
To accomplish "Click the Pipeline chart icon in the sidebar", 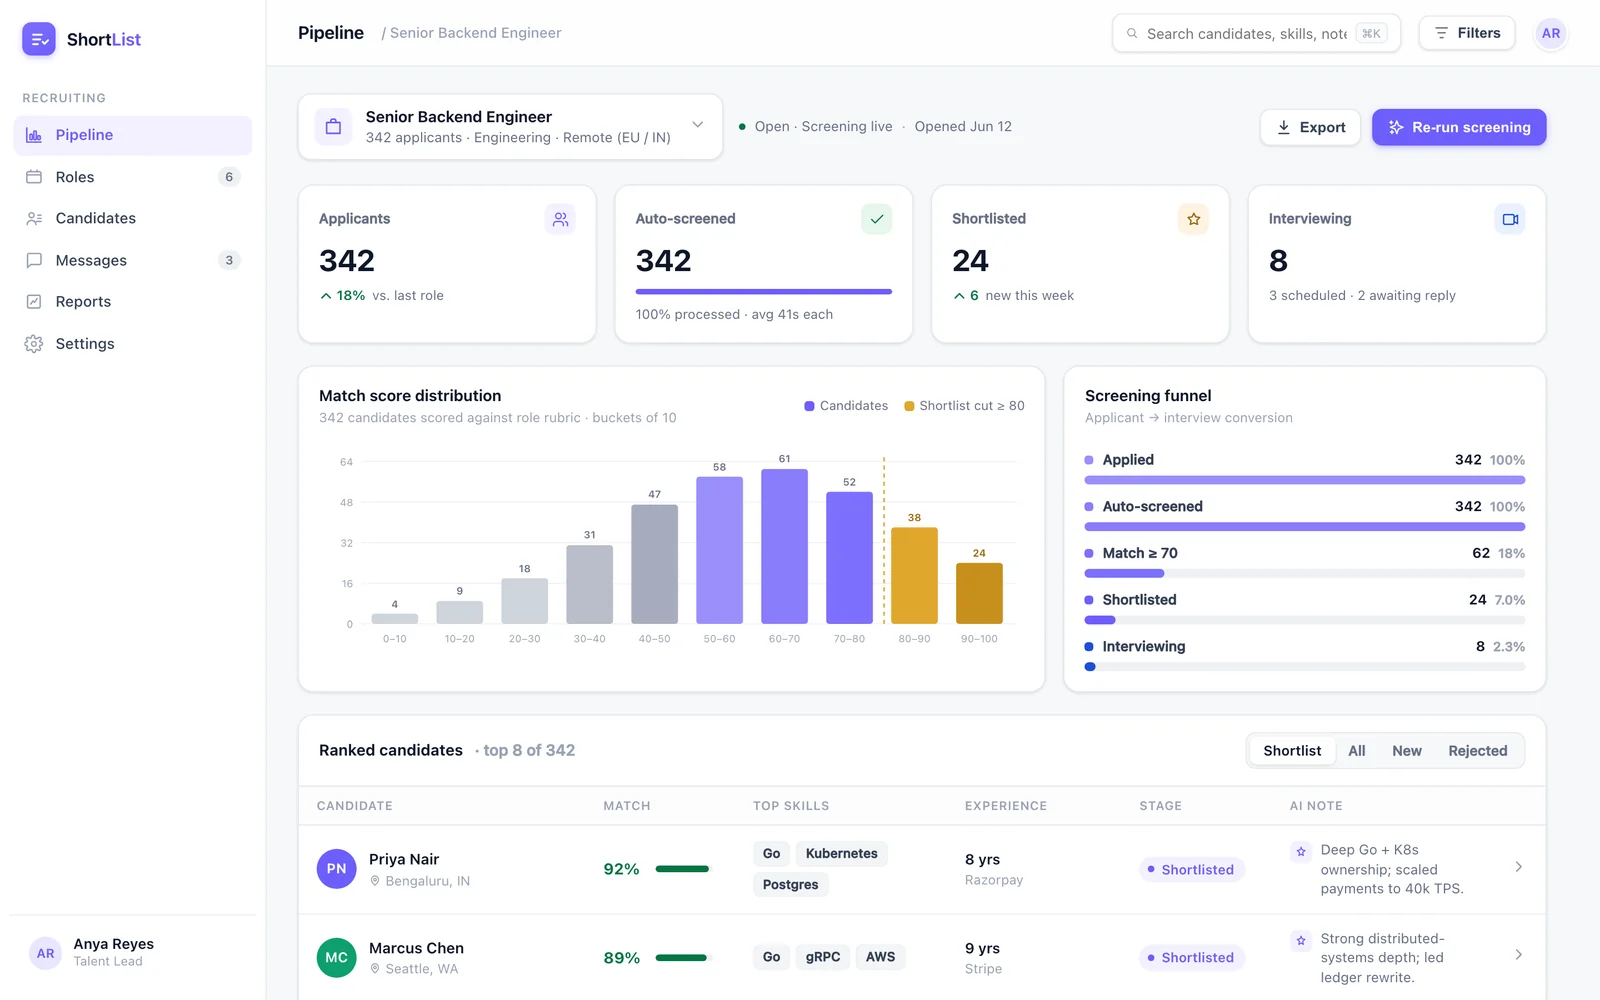I will pos(34,135).
